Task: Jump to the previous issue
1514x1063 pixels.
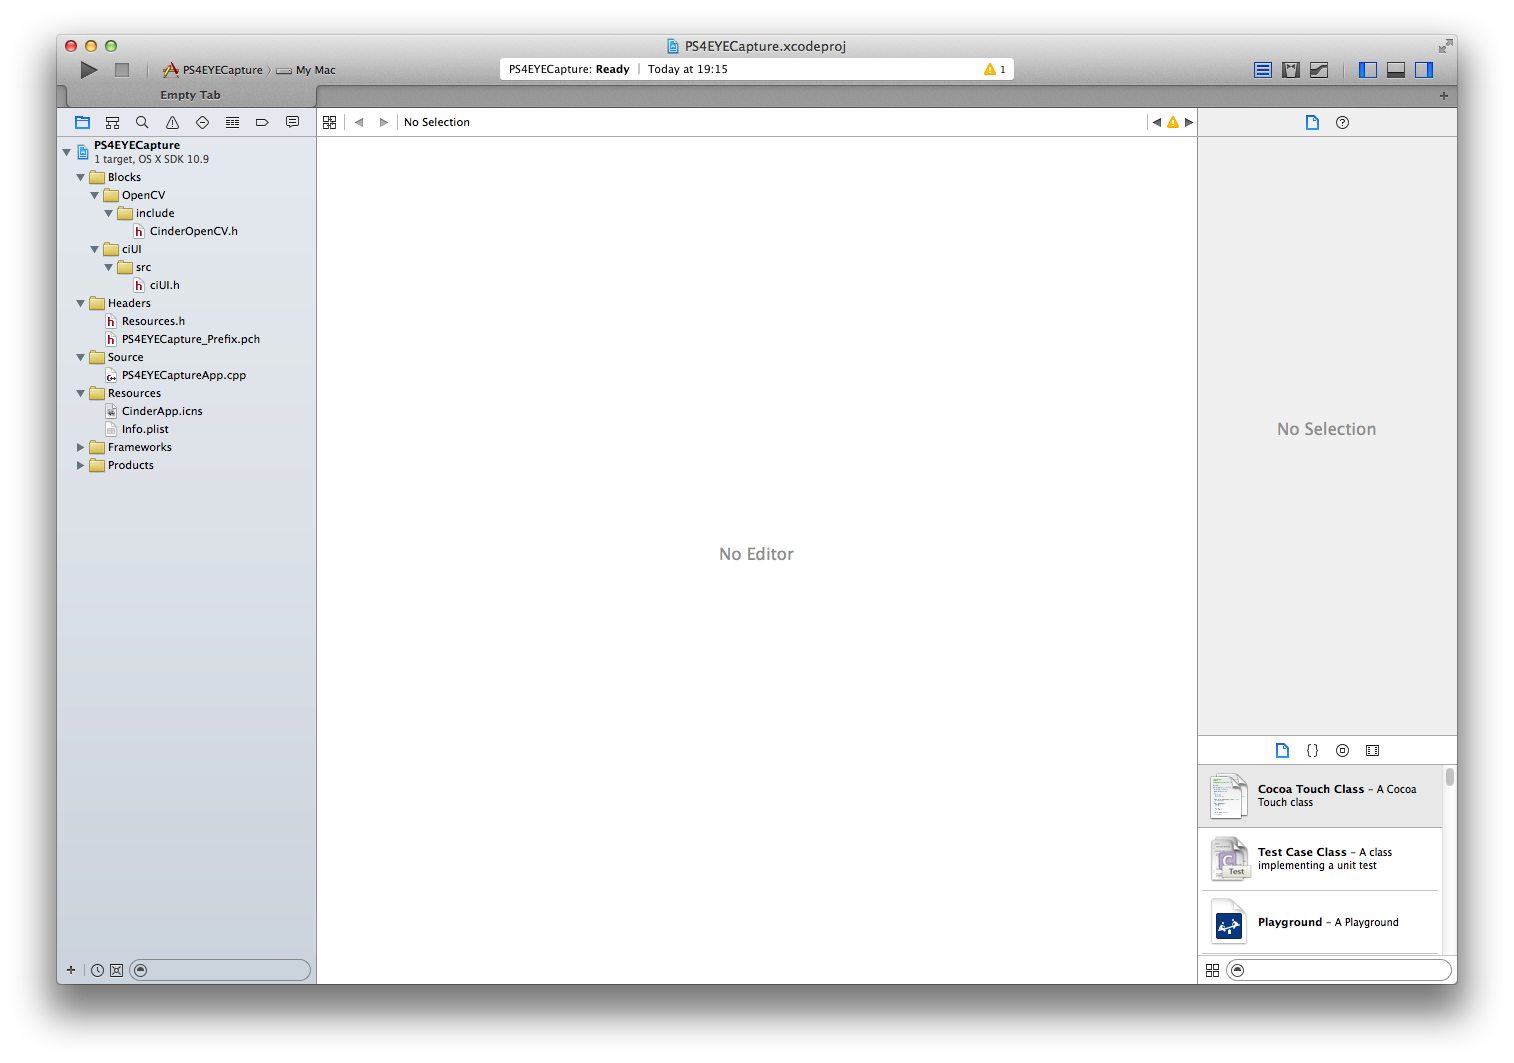Action: coord(1157,122)
